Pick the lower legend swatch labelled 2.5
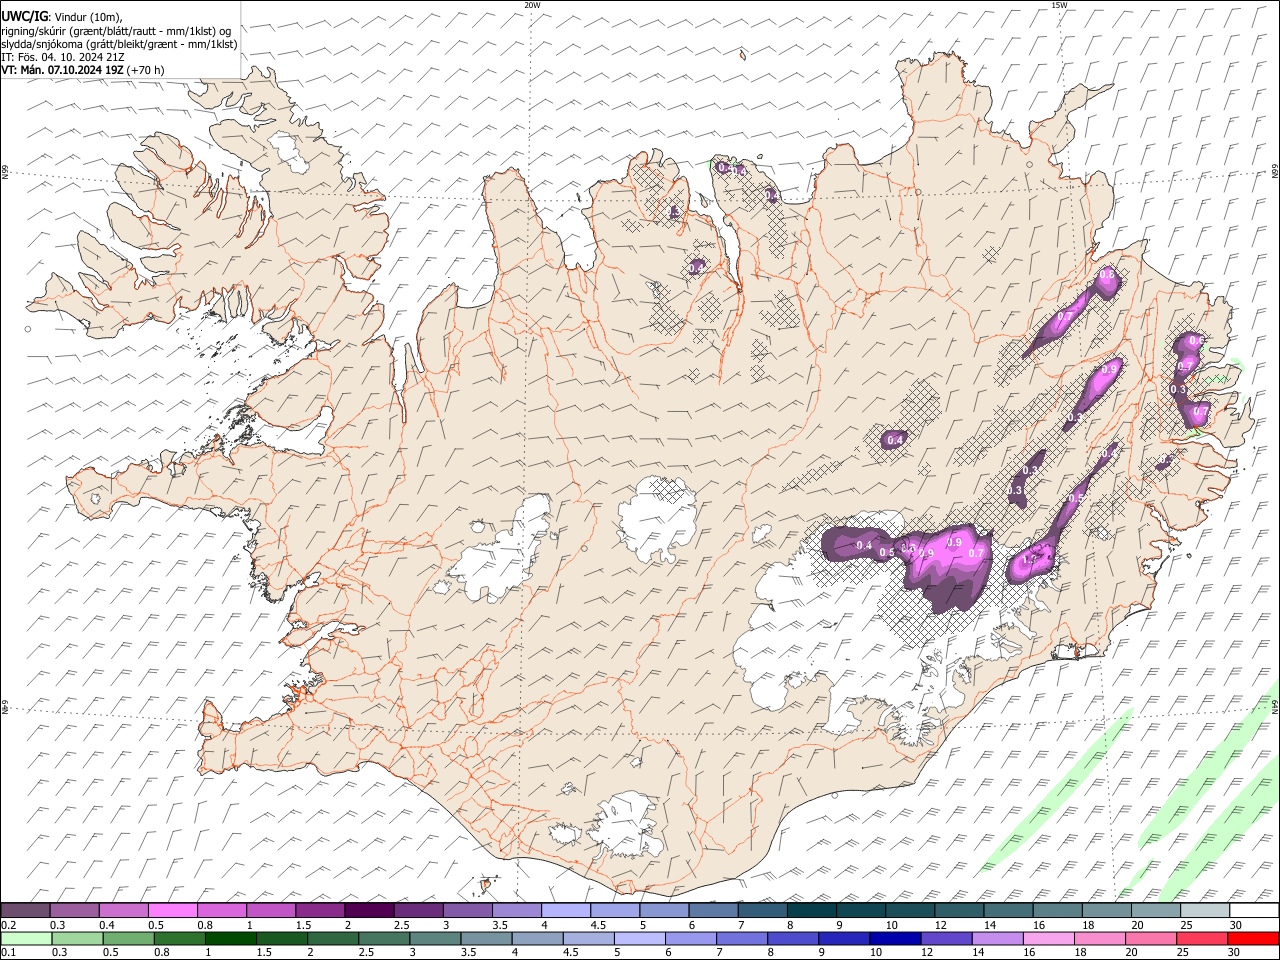 click(383, 938)
